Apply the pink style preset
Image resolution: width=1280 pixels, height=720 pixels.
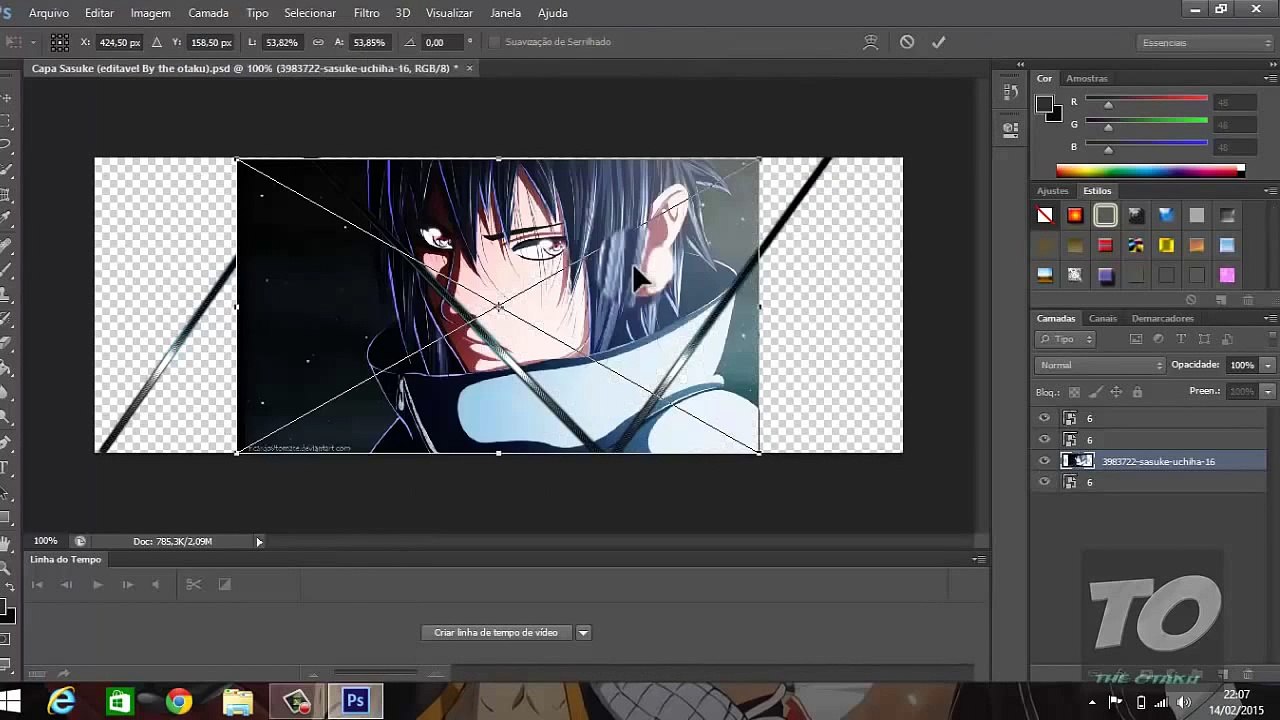coord(1227,275)
